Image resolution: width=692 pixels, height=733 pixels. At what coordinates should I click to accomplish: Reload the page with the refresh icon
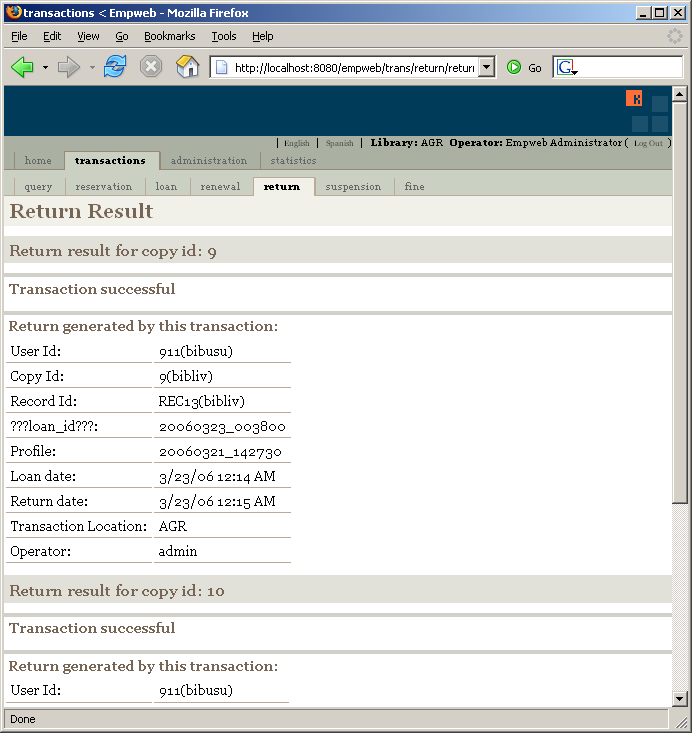pyautogui.click(x=115, y=67)
